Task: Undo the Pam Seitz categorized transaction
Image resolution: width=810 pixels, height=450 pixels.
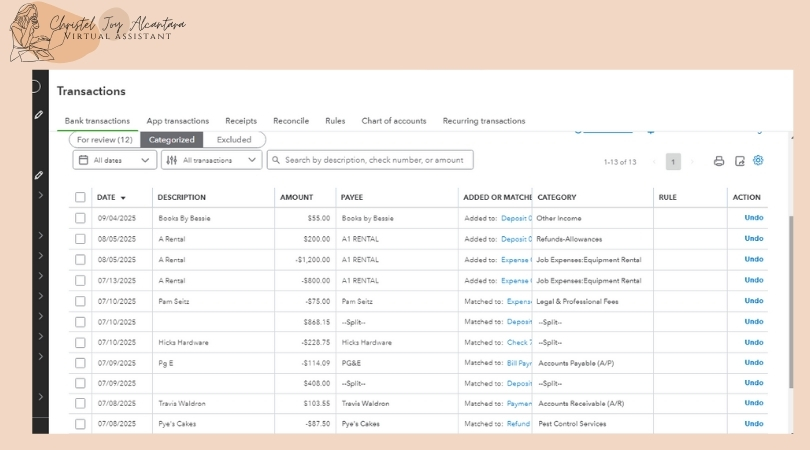Action: tap(753, 301)
